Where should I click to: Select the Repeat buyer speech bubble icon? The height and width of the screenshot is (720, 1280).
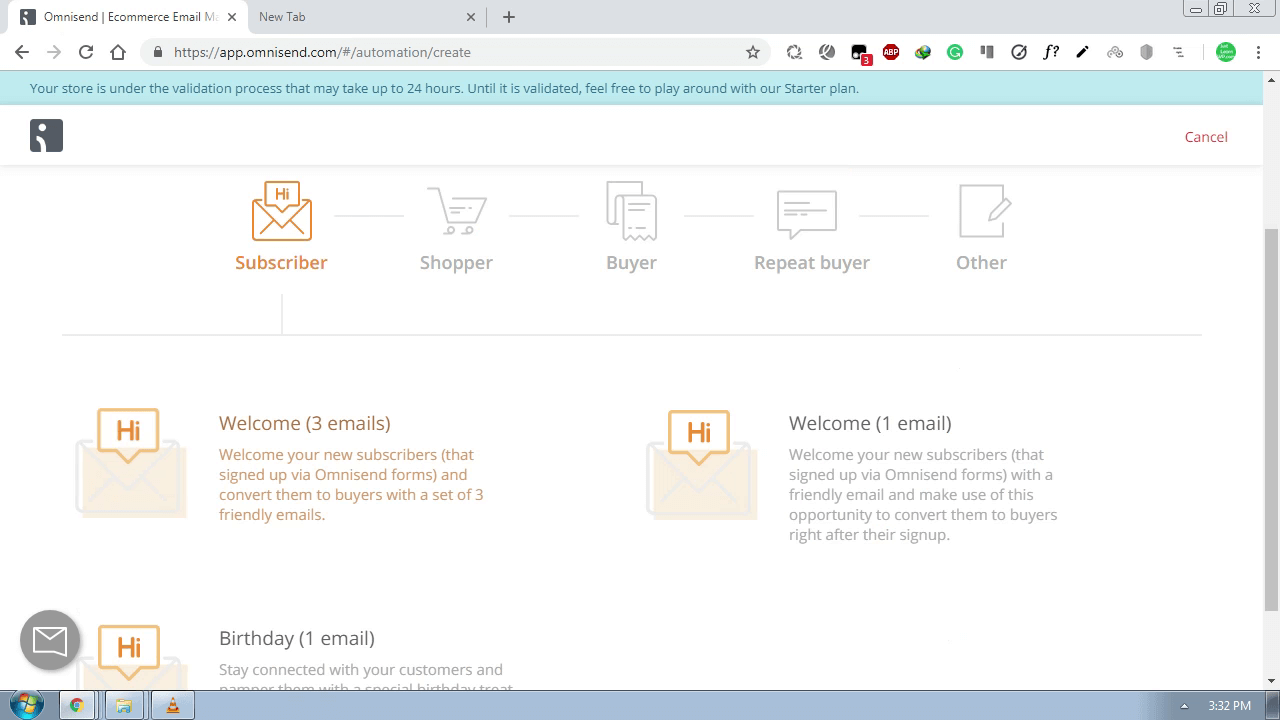pyautogui.click(x=807, y=213)
